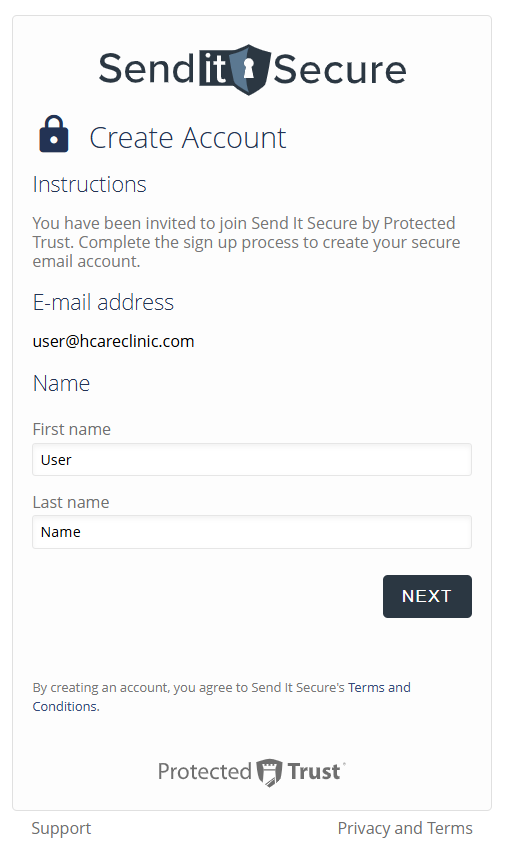Click into the Last name field
The width and height of the screenshot is (507, 855).
click(x=252, y=532)
